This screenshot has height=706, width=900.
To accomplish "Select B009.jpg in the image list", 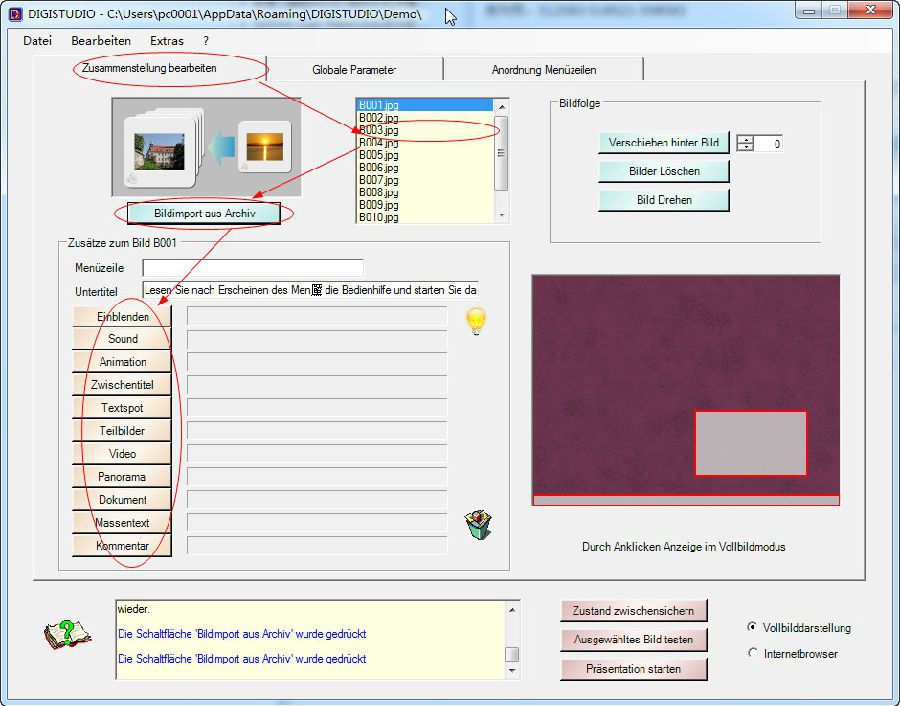I will click(x=425, y=205).
